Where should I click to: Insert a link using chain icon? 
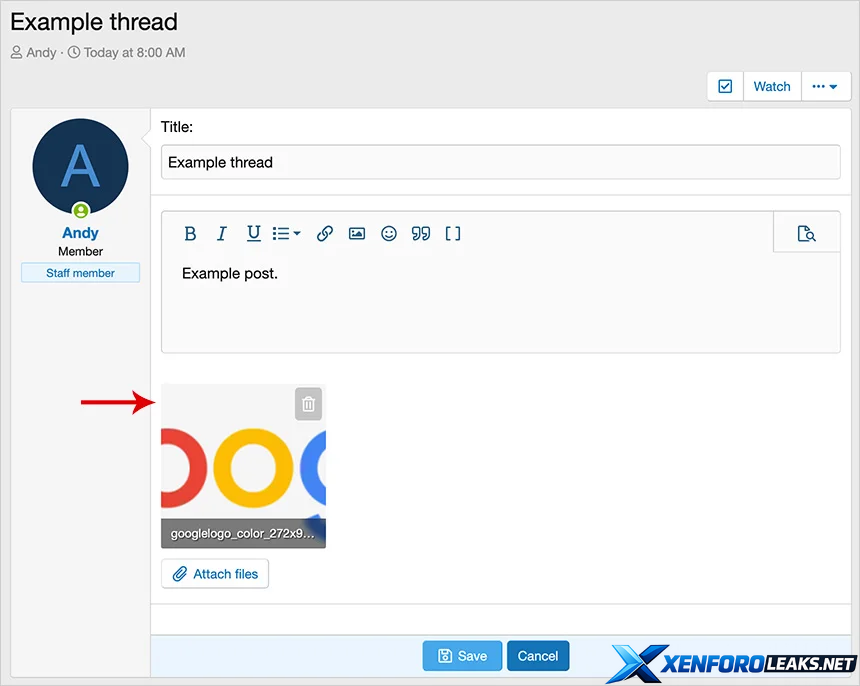(x=325, y=234)
